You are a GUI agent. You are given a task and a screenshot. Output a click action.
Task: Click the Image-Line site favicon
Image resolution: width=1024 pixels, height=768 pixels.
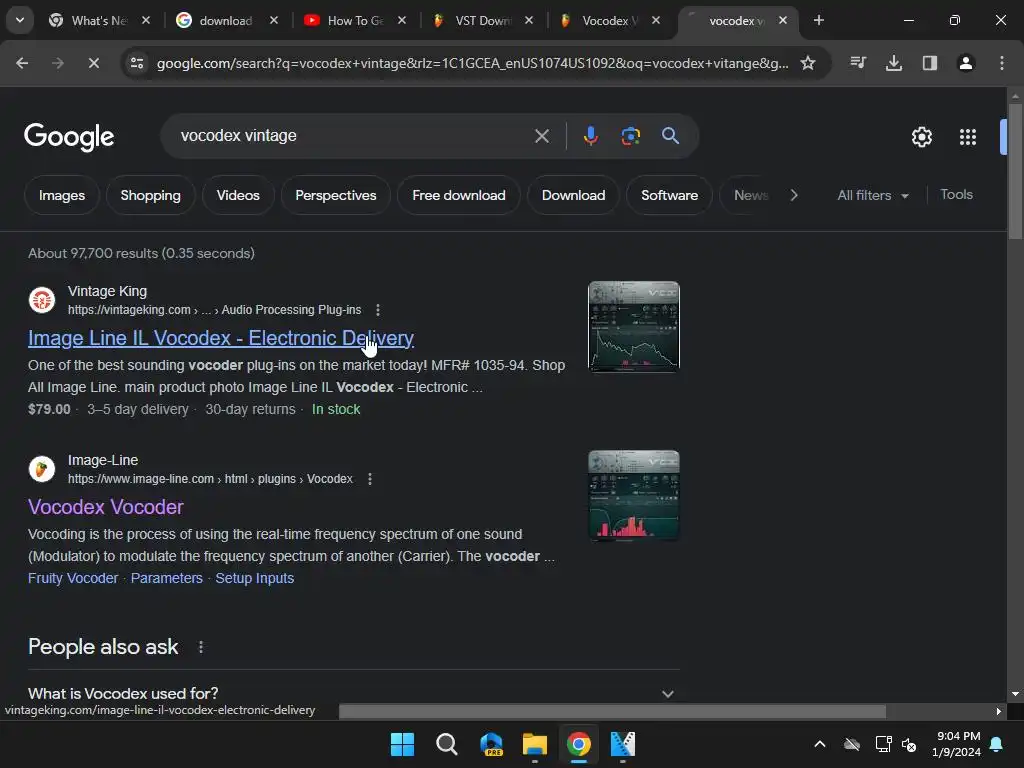pos(42,469)
